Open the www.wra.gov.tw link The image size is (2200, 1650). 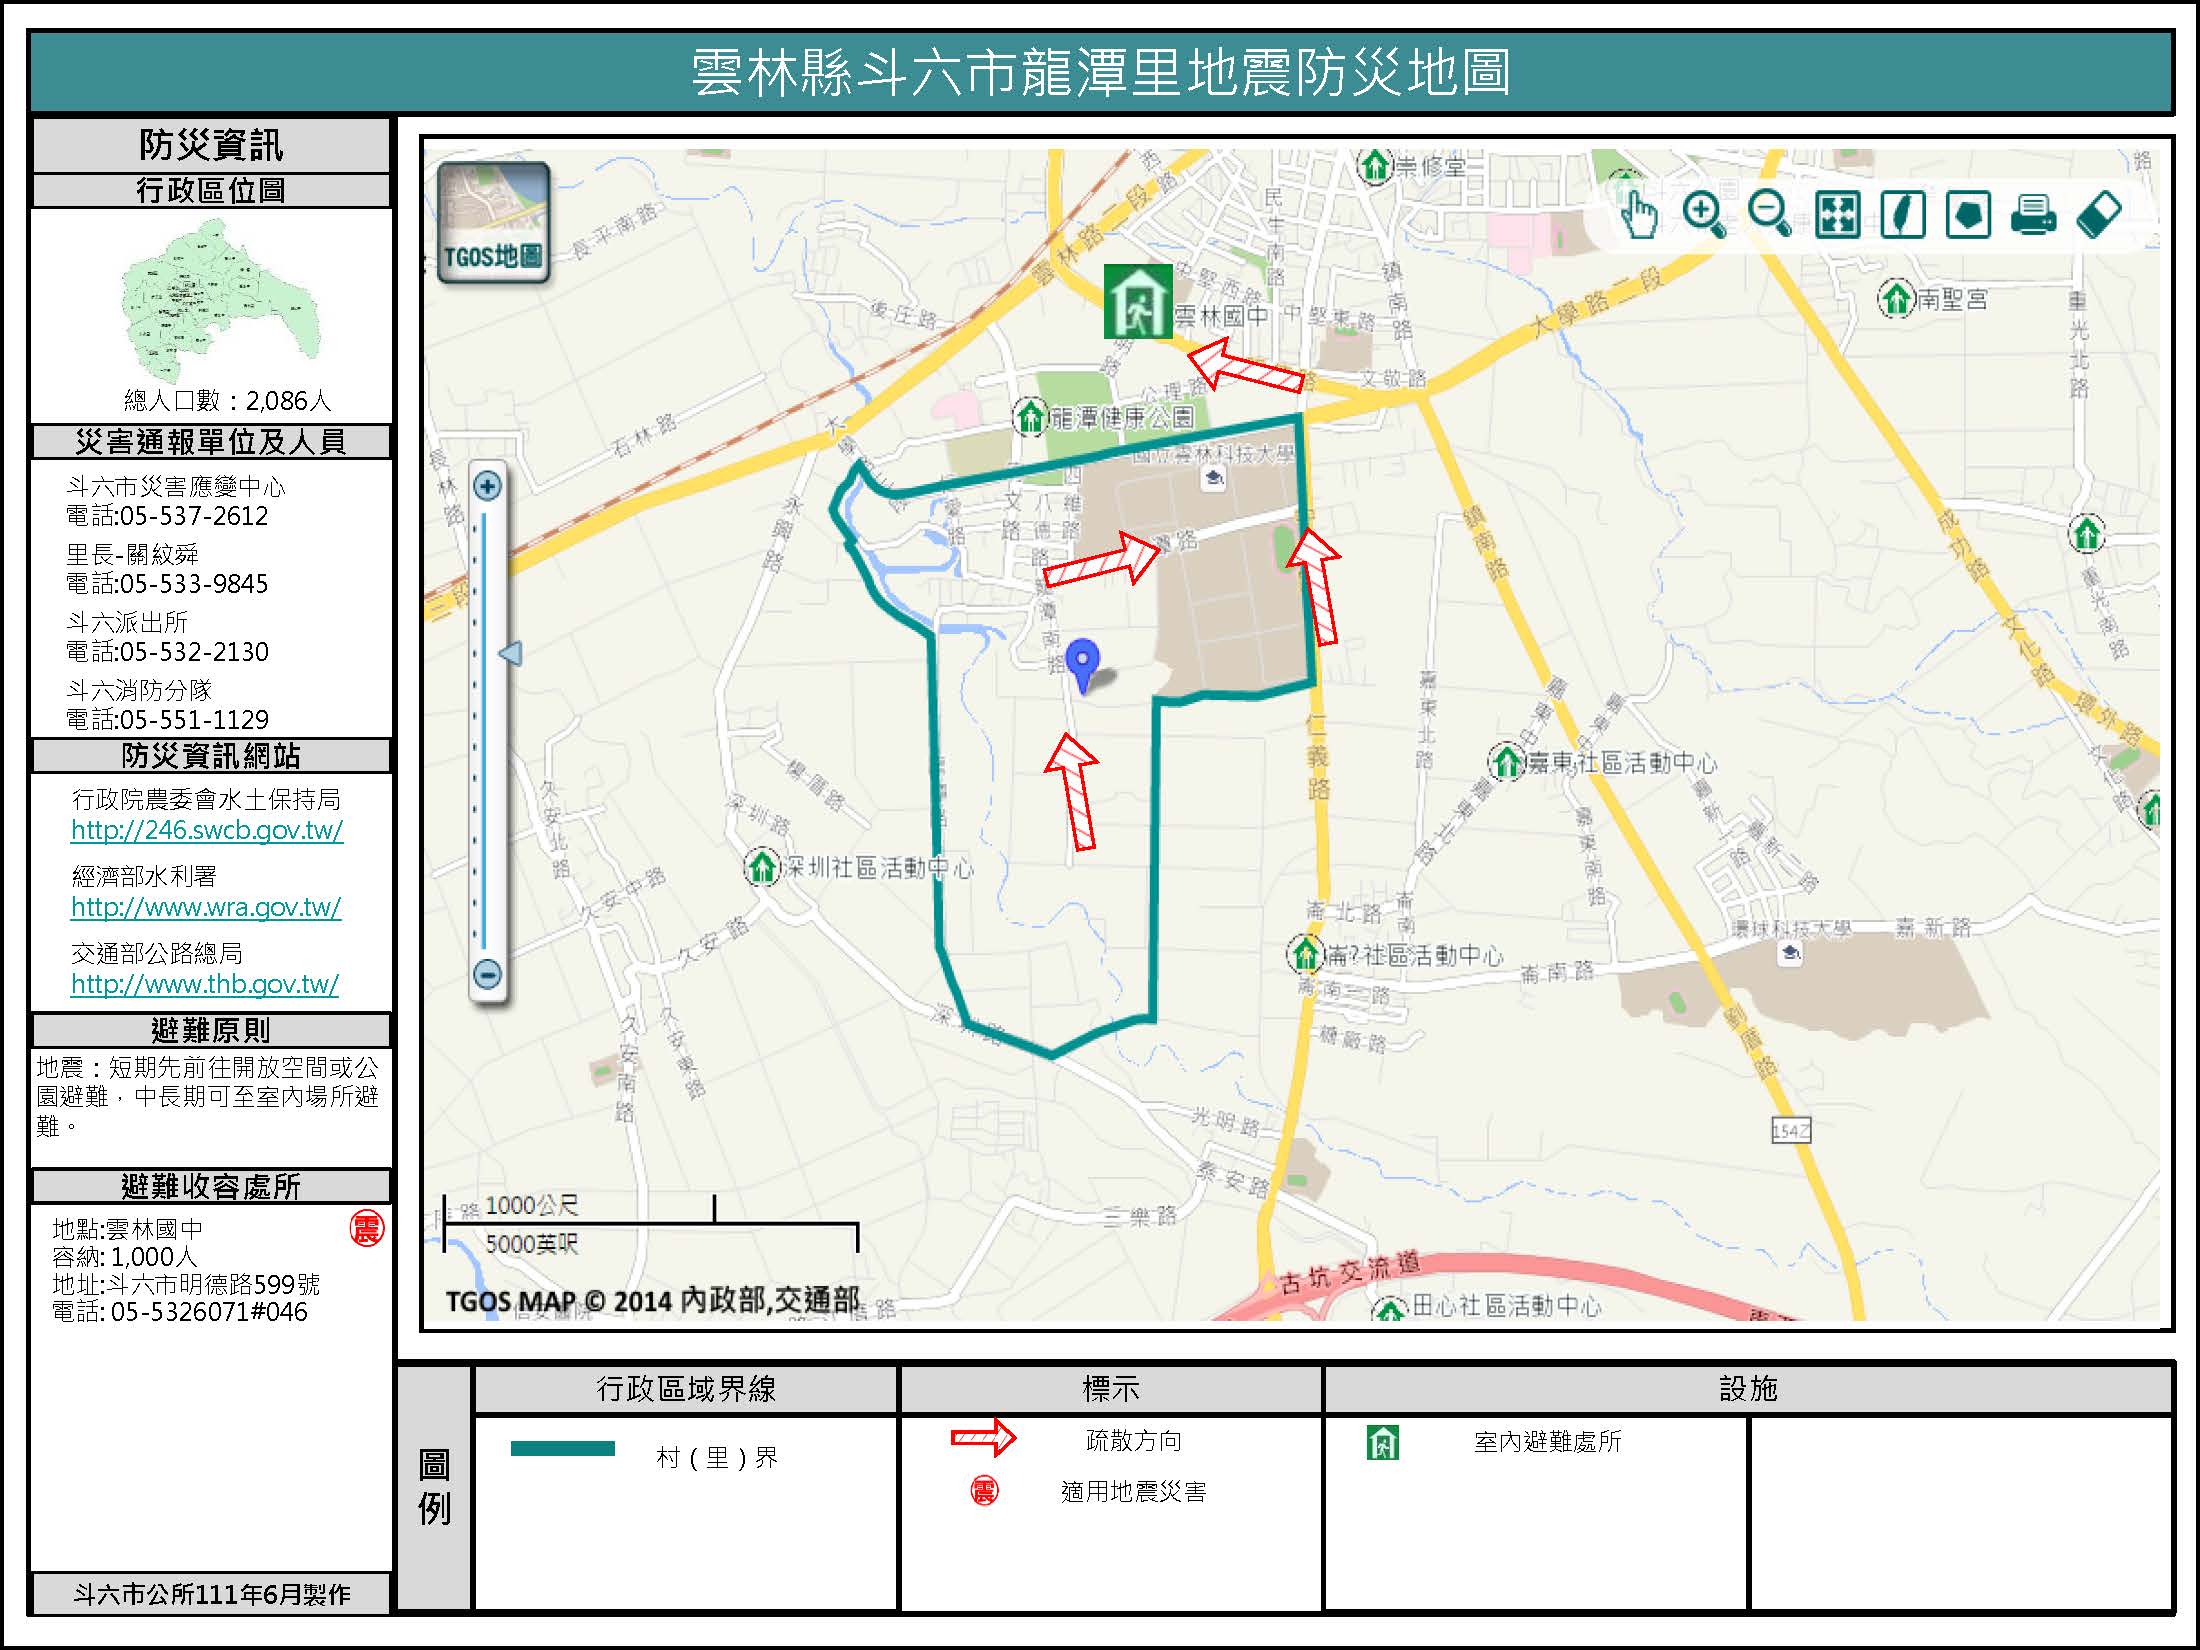coord(206,907)
